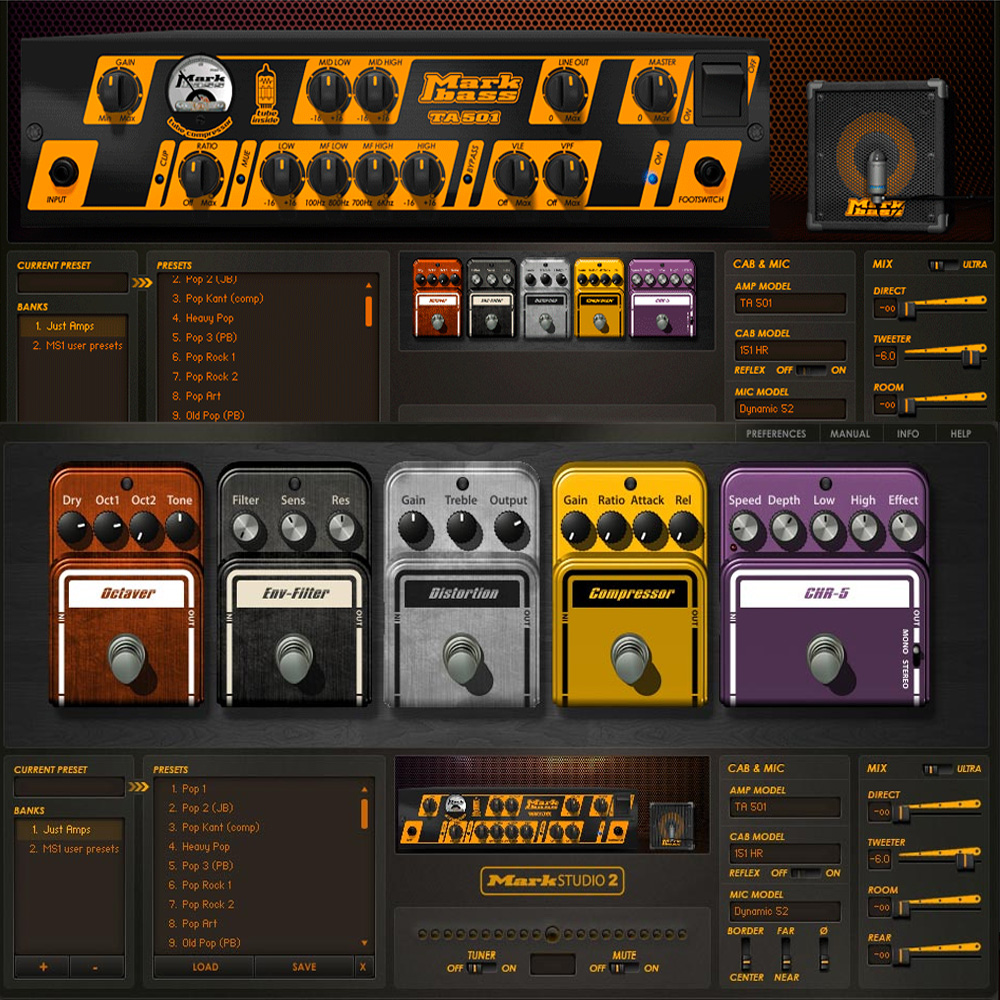Select the orange Octaver pedal thumbnail
1000x1000 pixels.
pyautogui.click(x=438, y=298)
